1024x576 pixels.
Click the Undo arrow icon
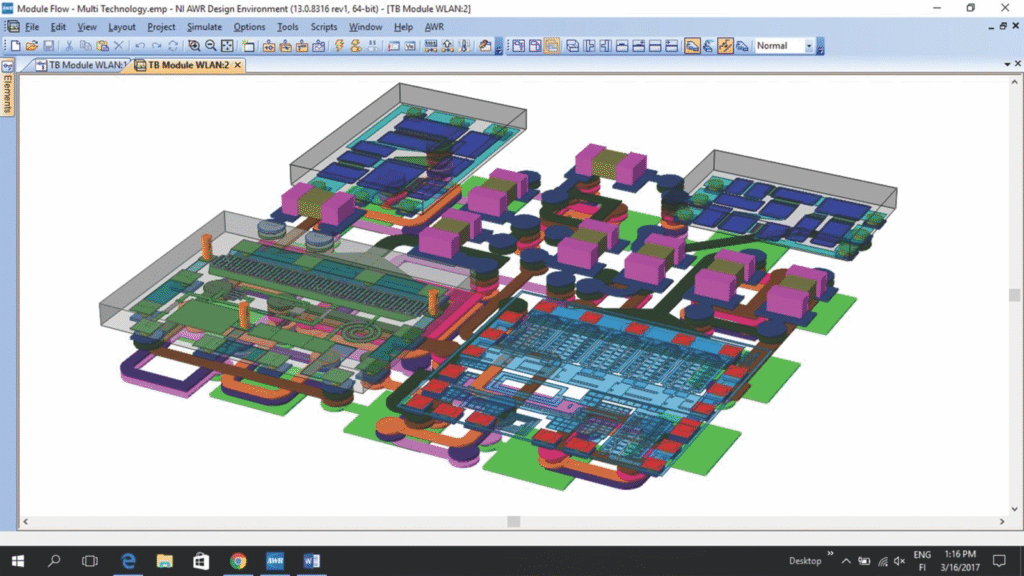point(140,46)
